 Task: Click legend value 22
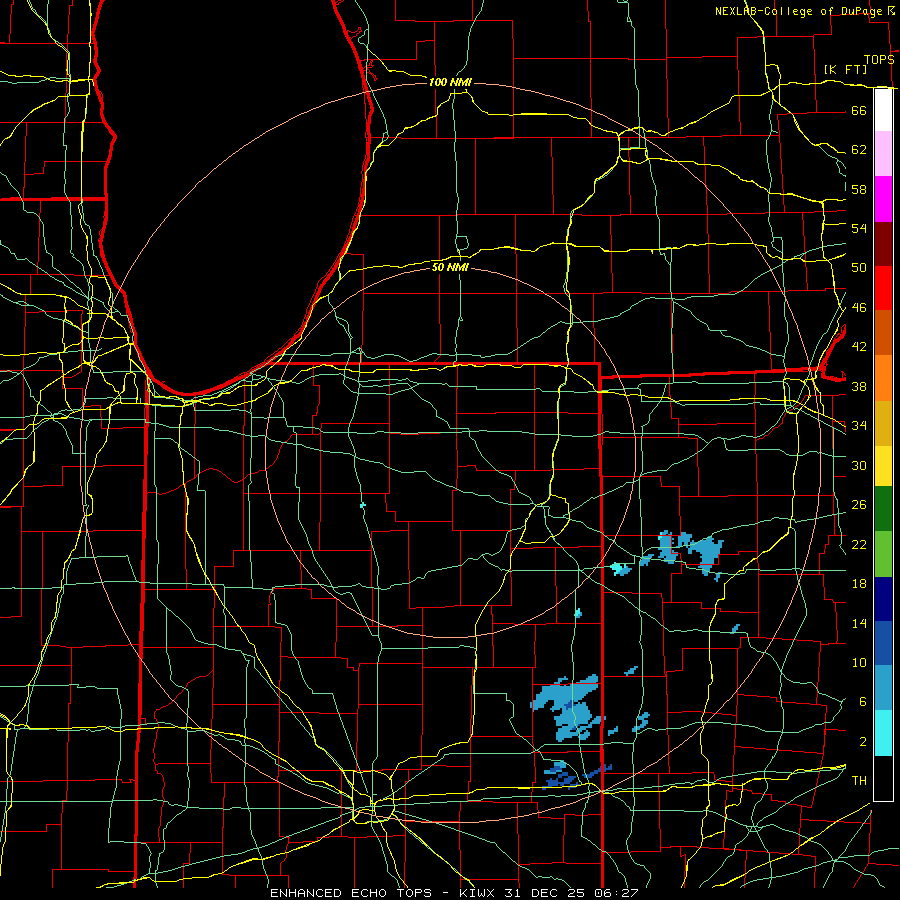[x=859, y=544]
